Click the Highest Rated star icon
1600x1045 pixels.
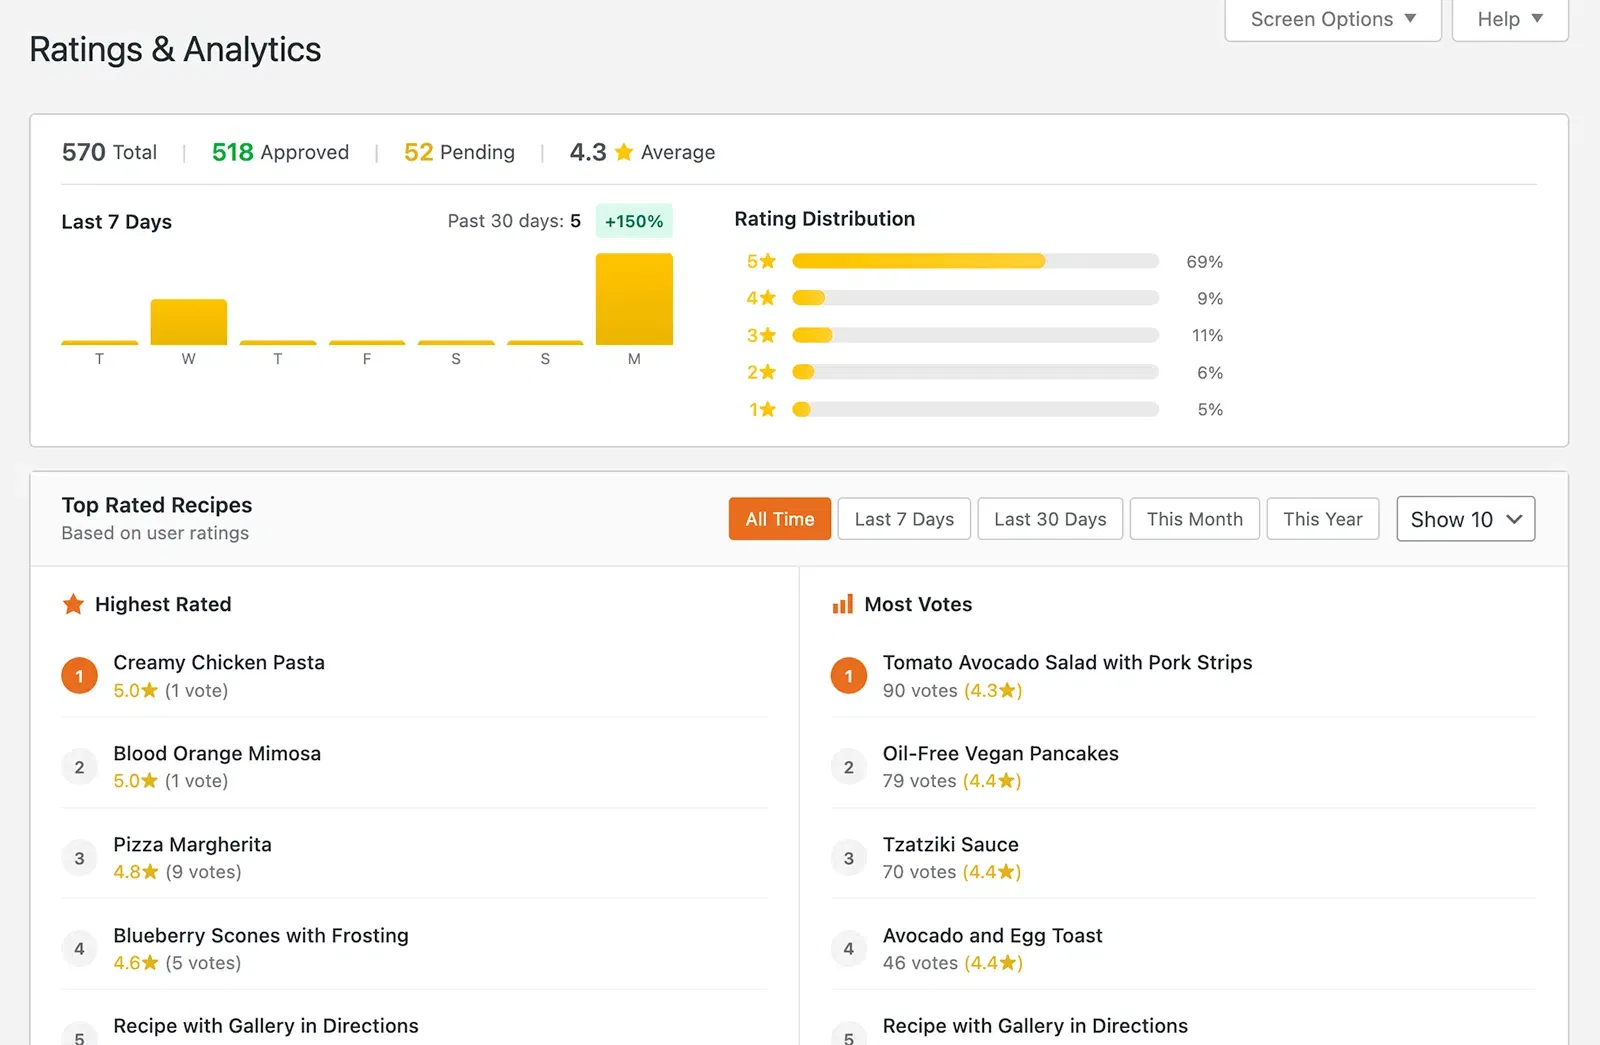[73, 604]
